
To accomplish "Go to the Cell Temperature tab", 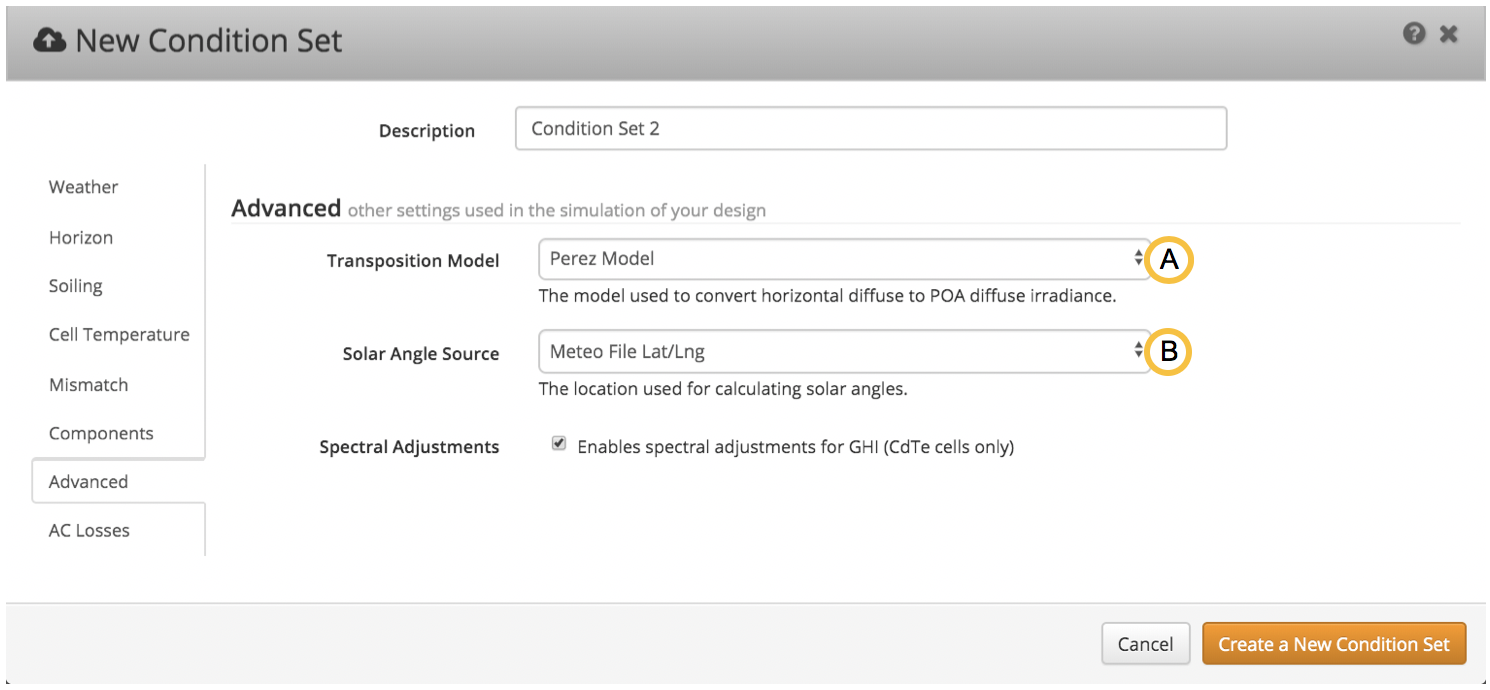I will tap(119, 335).
